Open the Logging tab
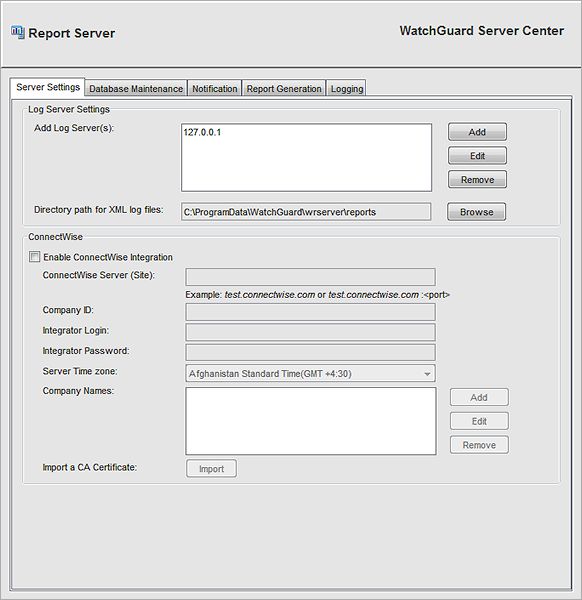 point(347,89)
